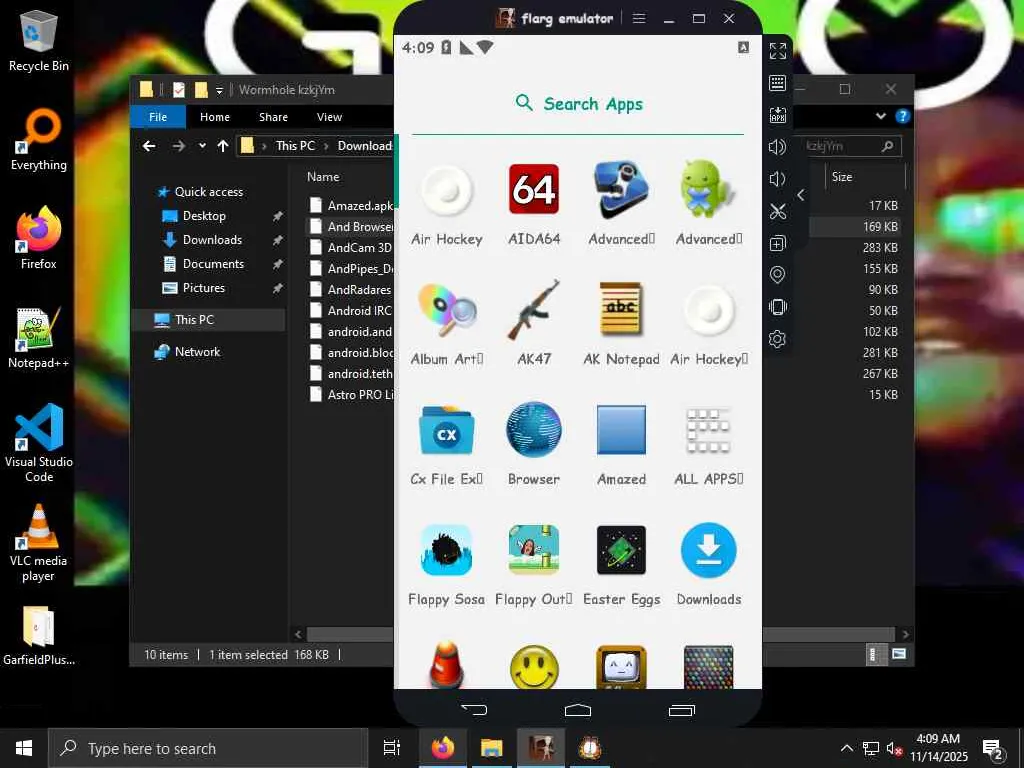The height and width of the screenshot is (768, 1024).
Task: Click the install APK icon
Action: tap(777, 115)
